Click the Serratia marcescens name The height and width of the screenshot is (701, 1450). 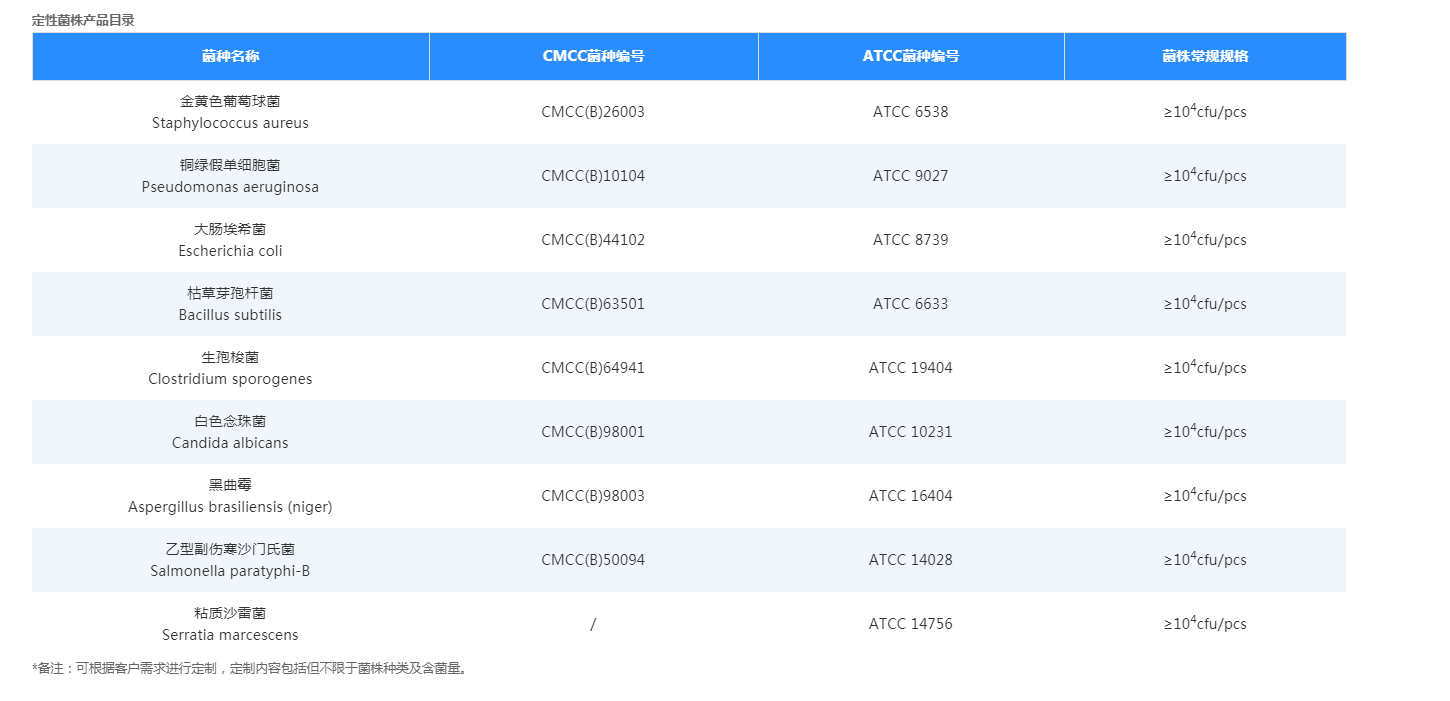click(x=230, y=635)
